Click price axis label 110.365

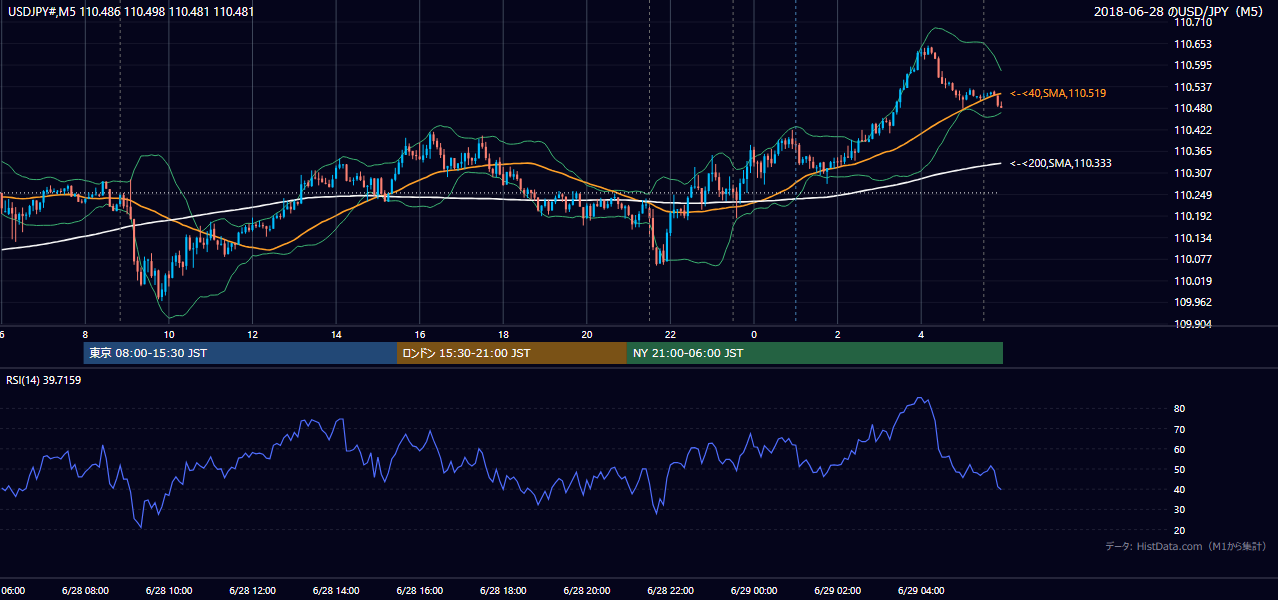pyautogui.click(x=1194, y=151)
